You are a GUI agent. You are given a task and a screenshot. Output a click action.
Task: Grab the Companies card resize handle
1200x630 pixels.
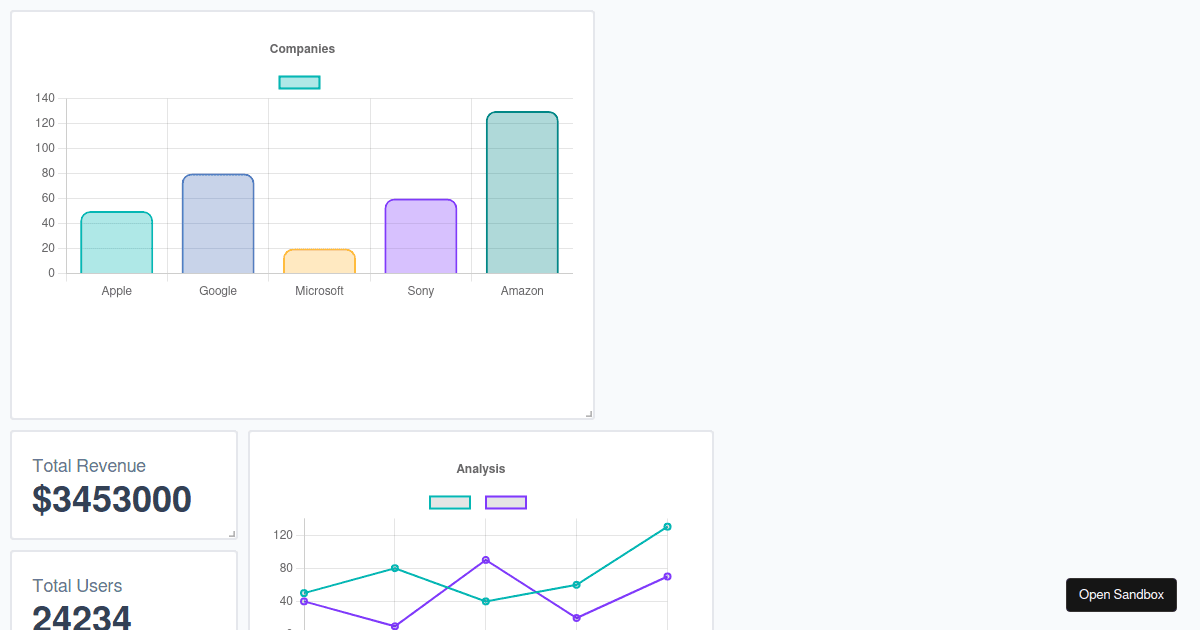[589, 413]
